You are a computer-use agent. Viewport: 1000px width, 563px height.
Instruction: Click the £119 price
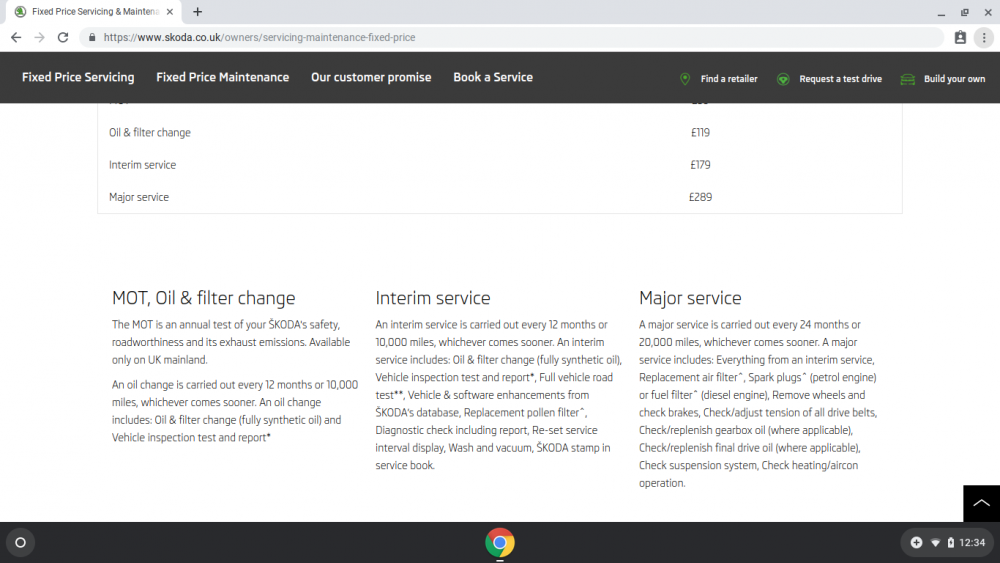coord(700,133)
